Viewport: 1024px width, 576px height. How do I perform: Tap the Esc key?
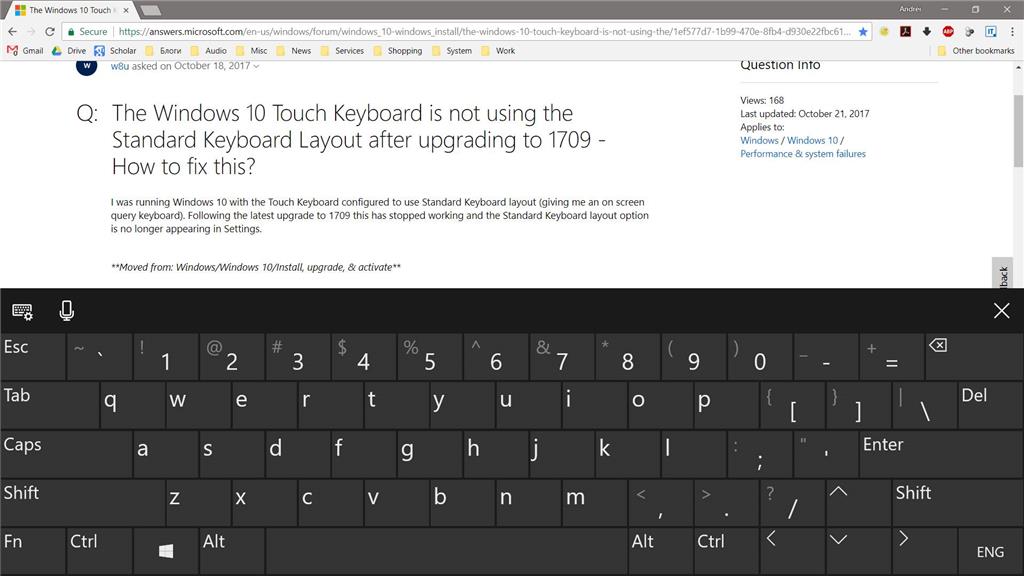click(x=33, y=357)
